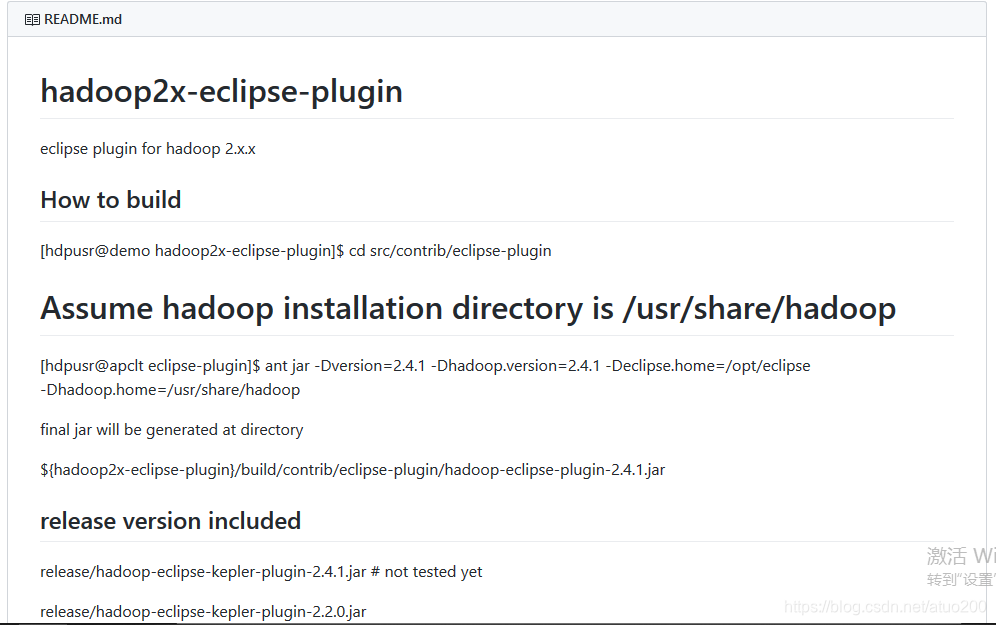Click 'final jar will be generated at directory'

[x=172, y=430]
